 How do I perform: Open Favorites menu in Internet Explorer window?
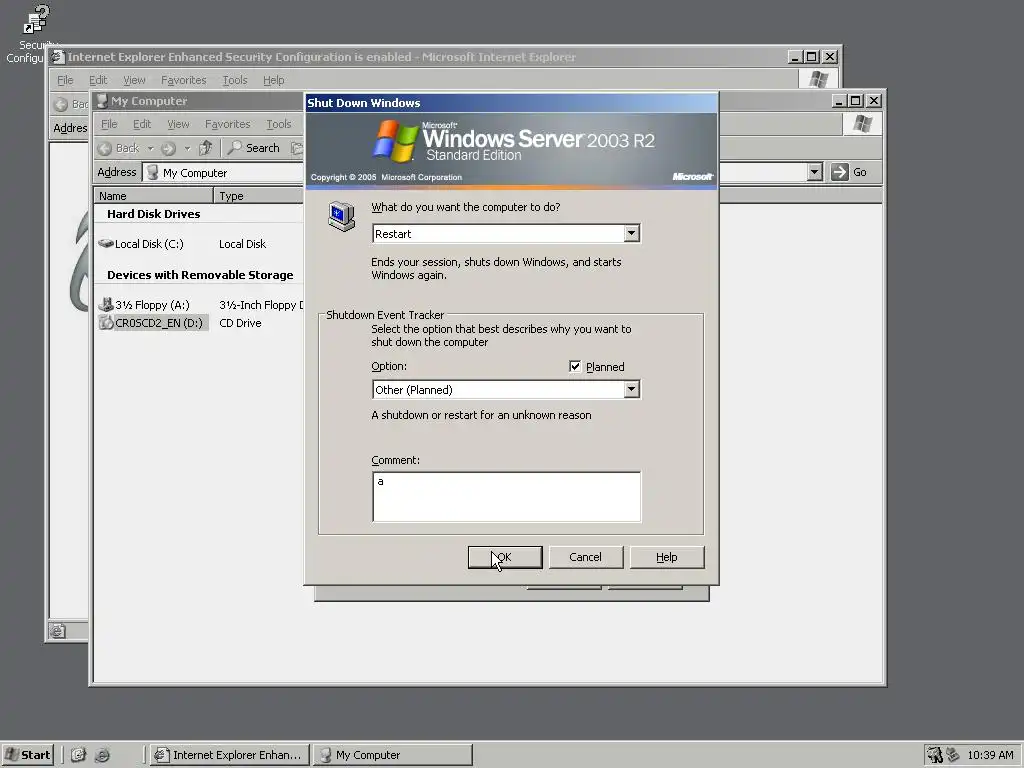[x=184, y=80]
